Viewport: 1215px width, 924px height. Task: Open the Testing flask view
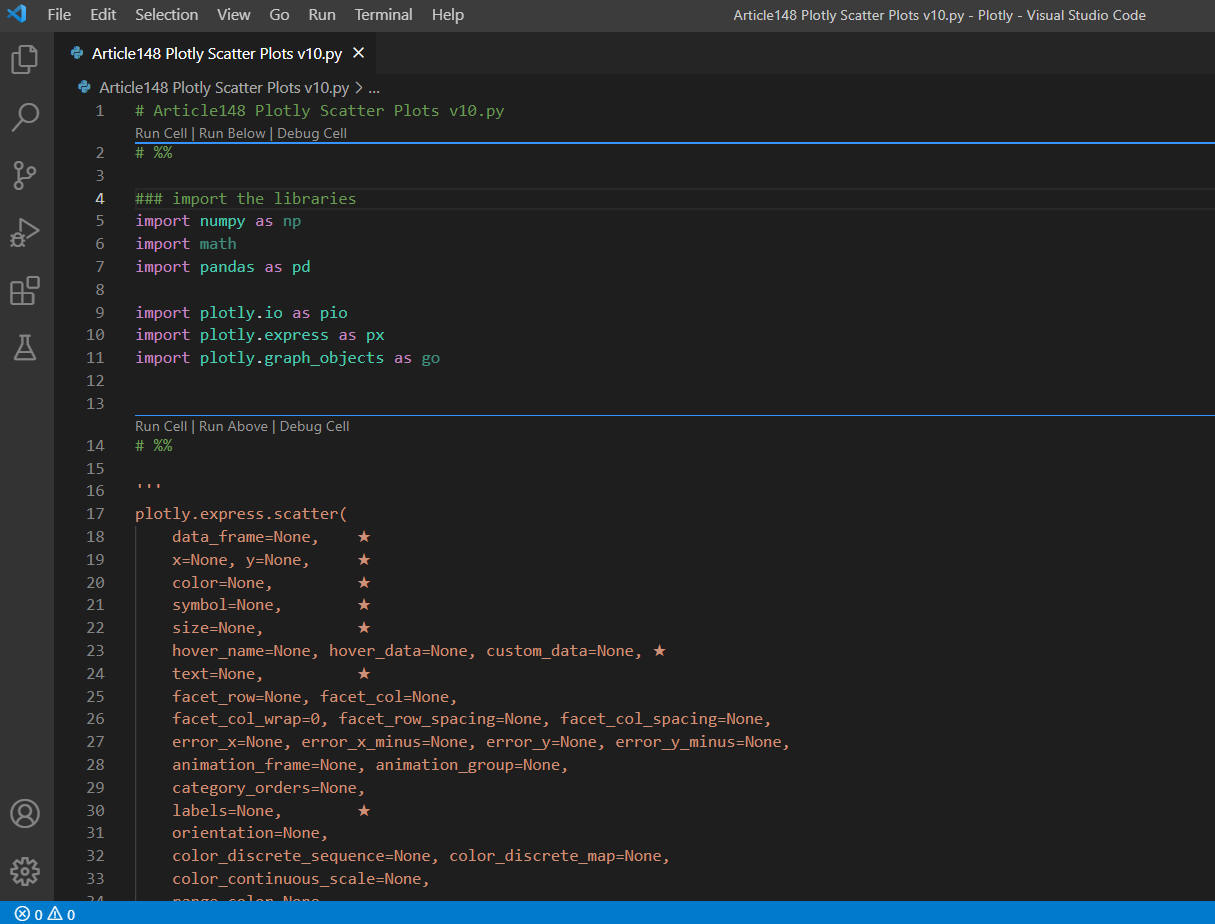[x=25, y=348]
